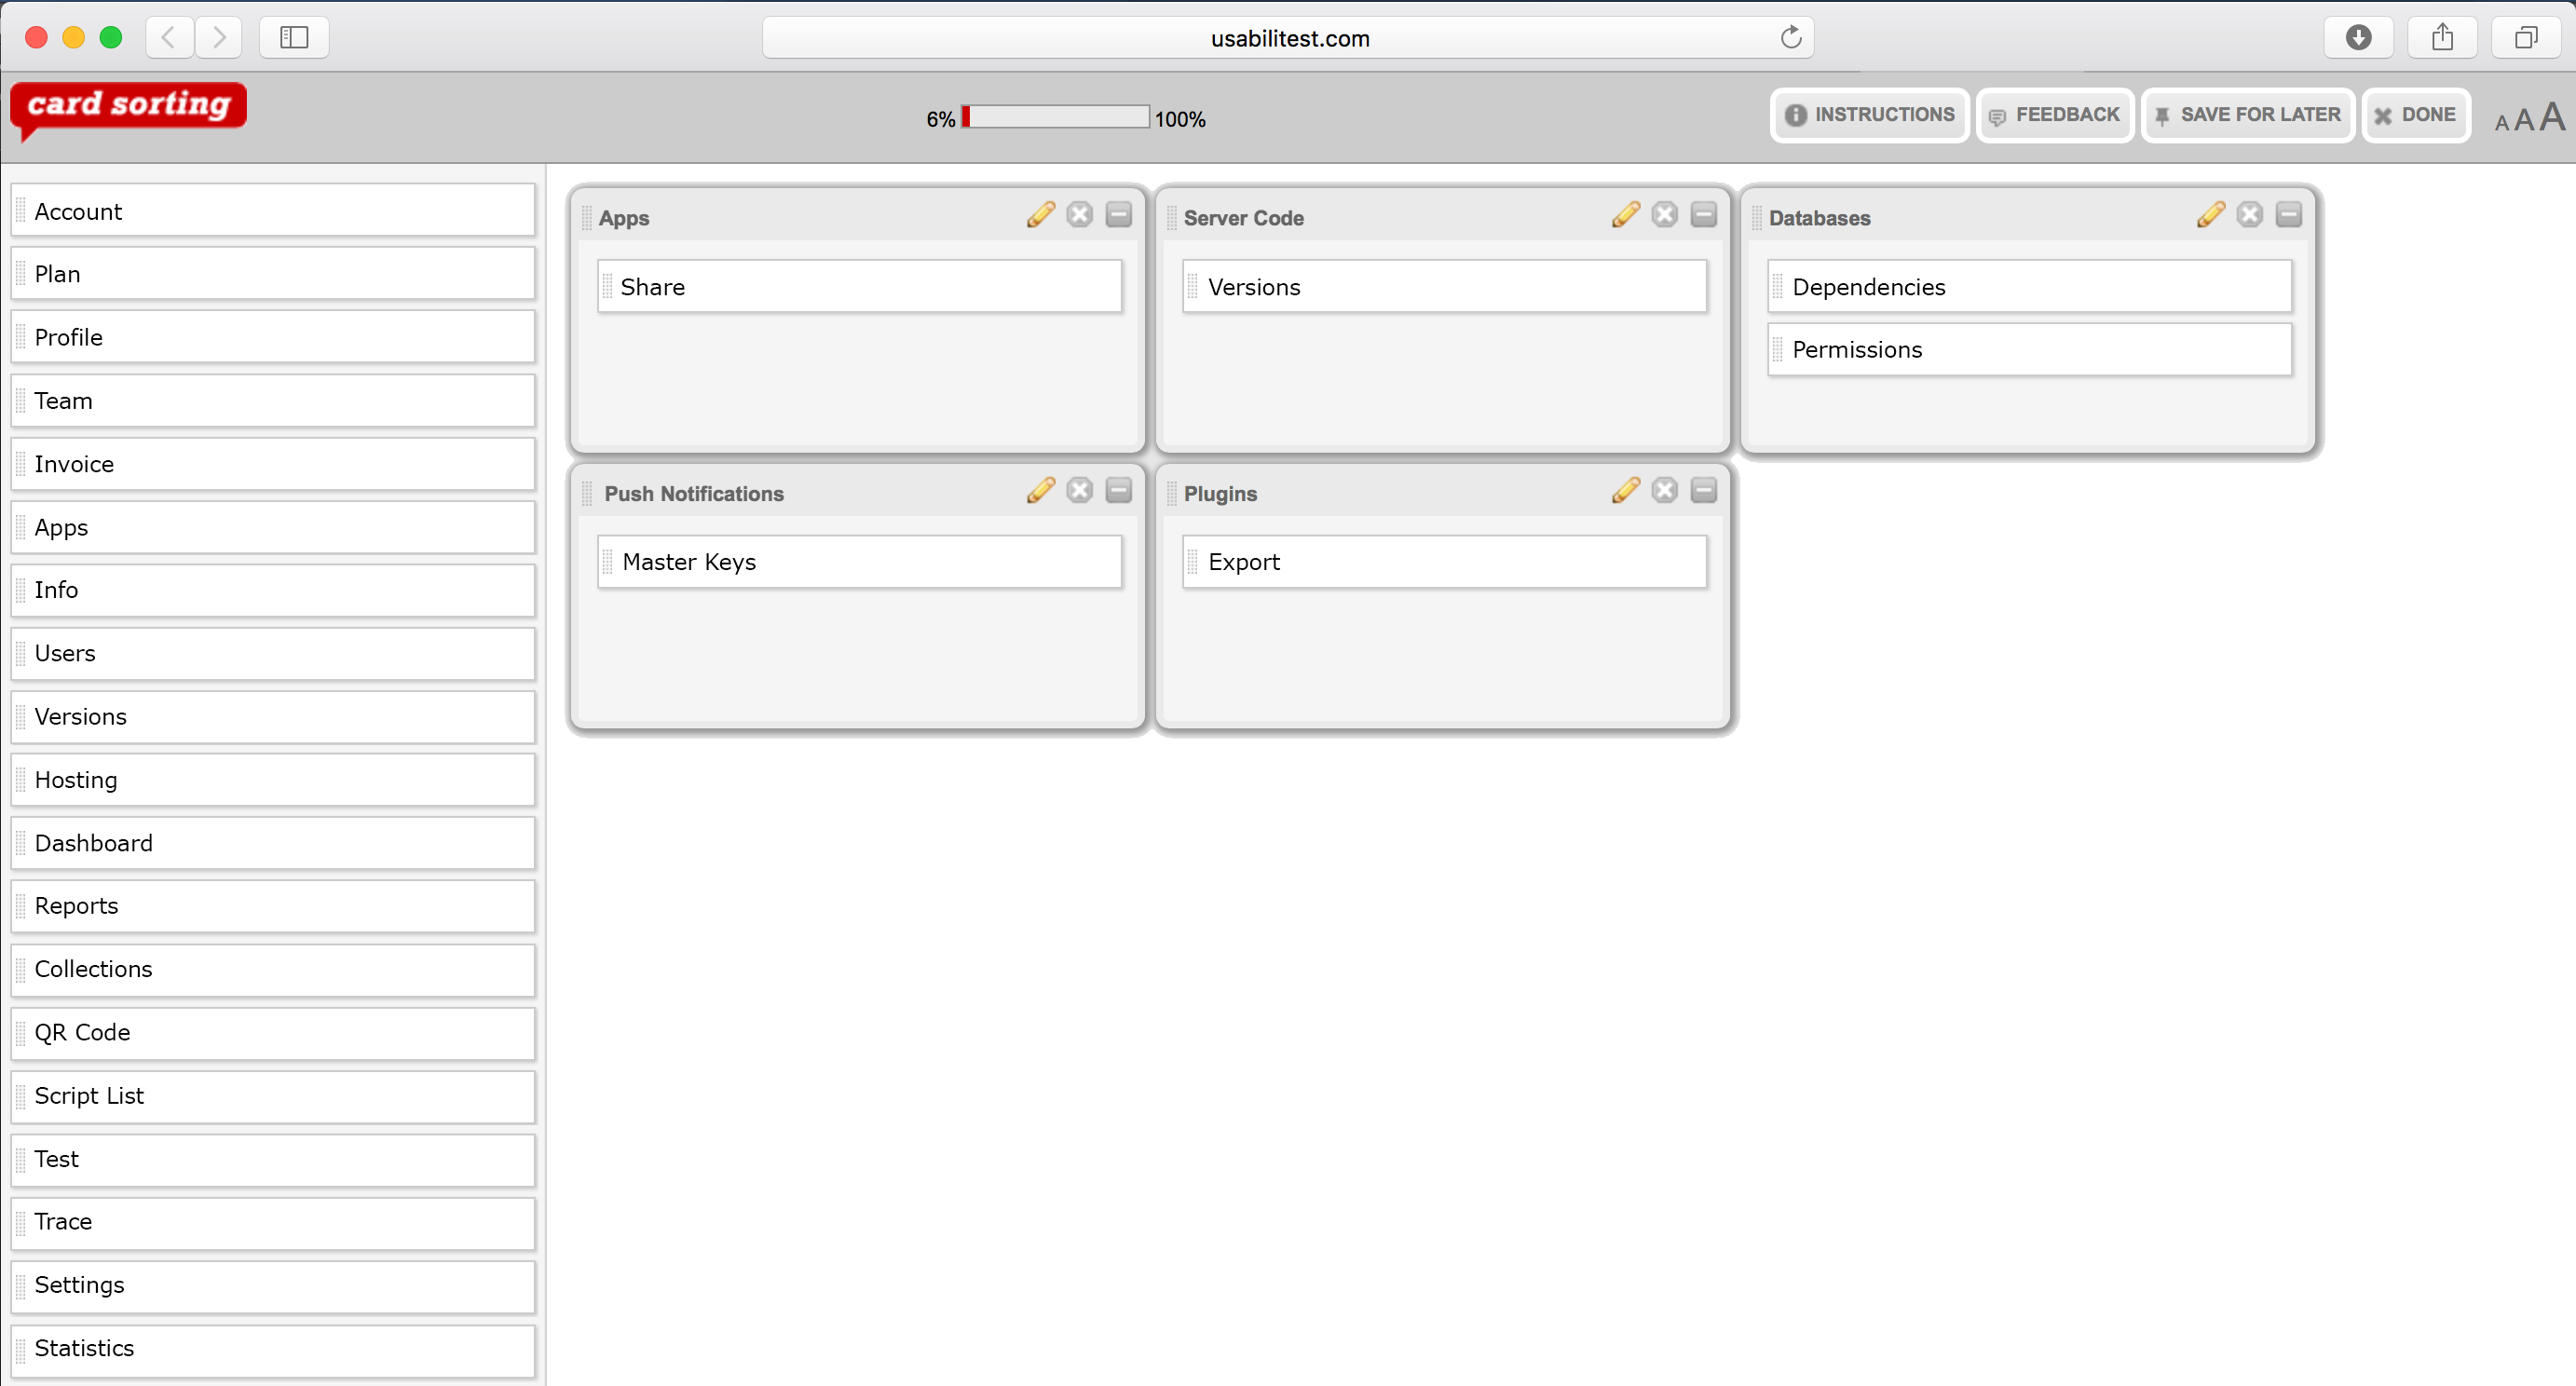
Task: Click the Versions card in Server Code
Action: coord(1444,287)
